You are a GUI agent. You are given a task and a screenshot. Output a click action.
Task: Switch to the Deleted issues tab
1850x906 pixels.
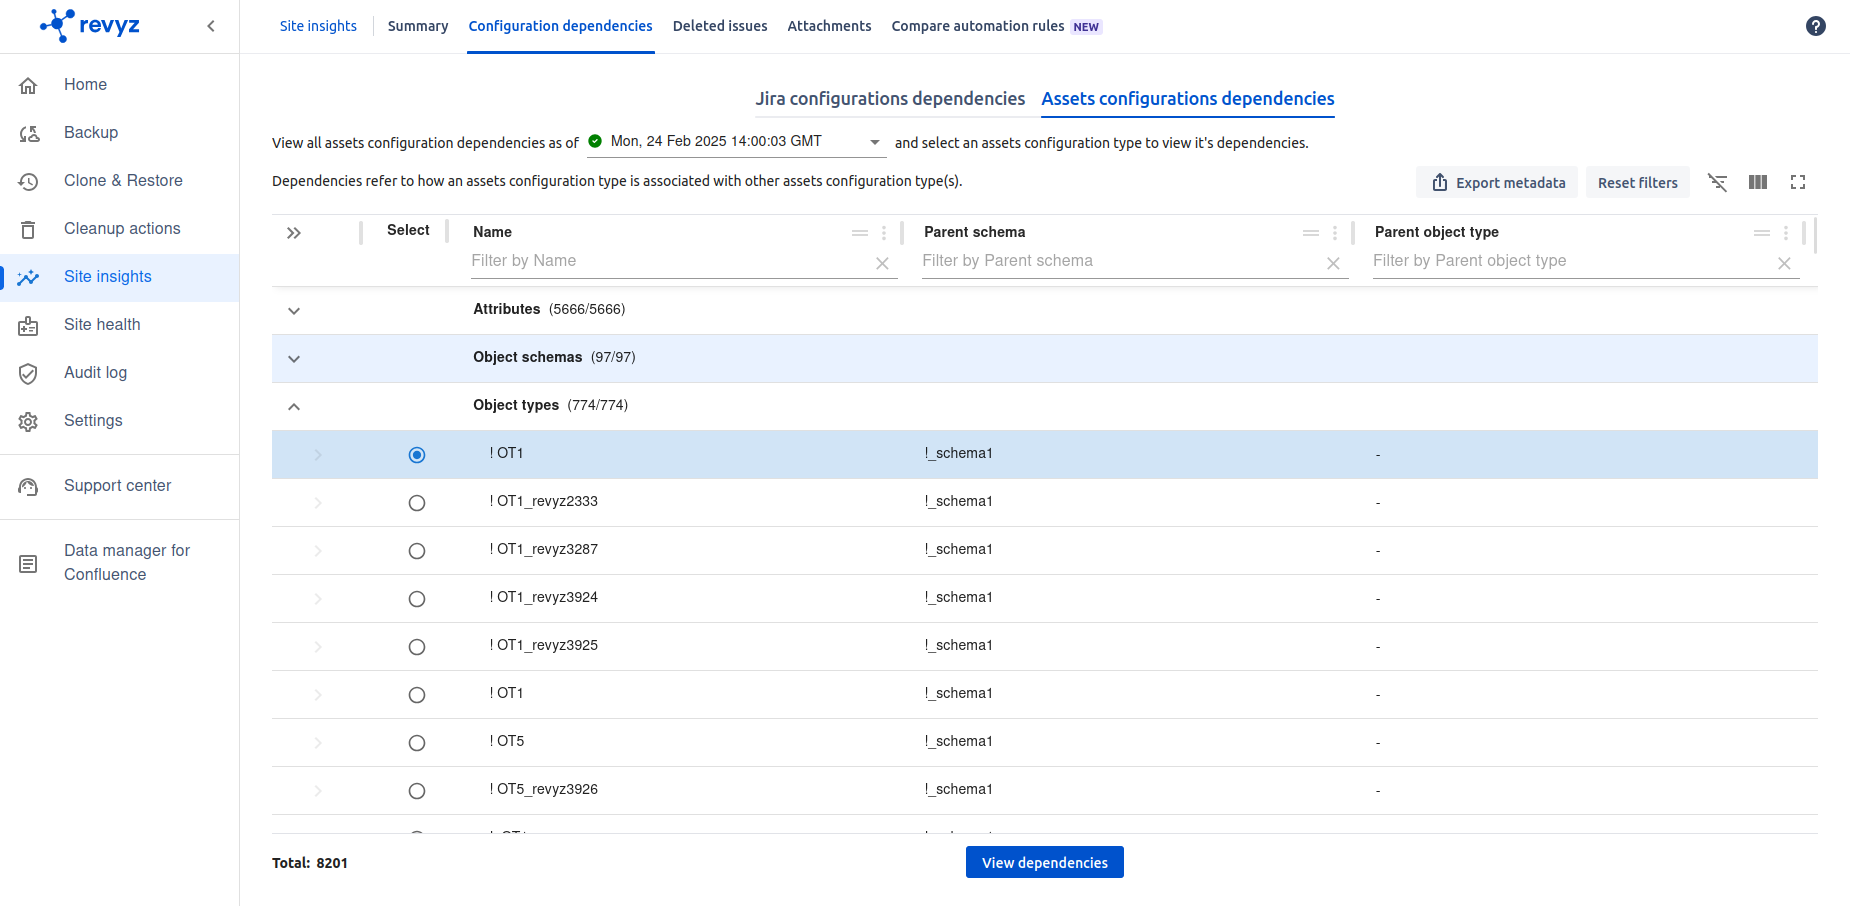719,26
